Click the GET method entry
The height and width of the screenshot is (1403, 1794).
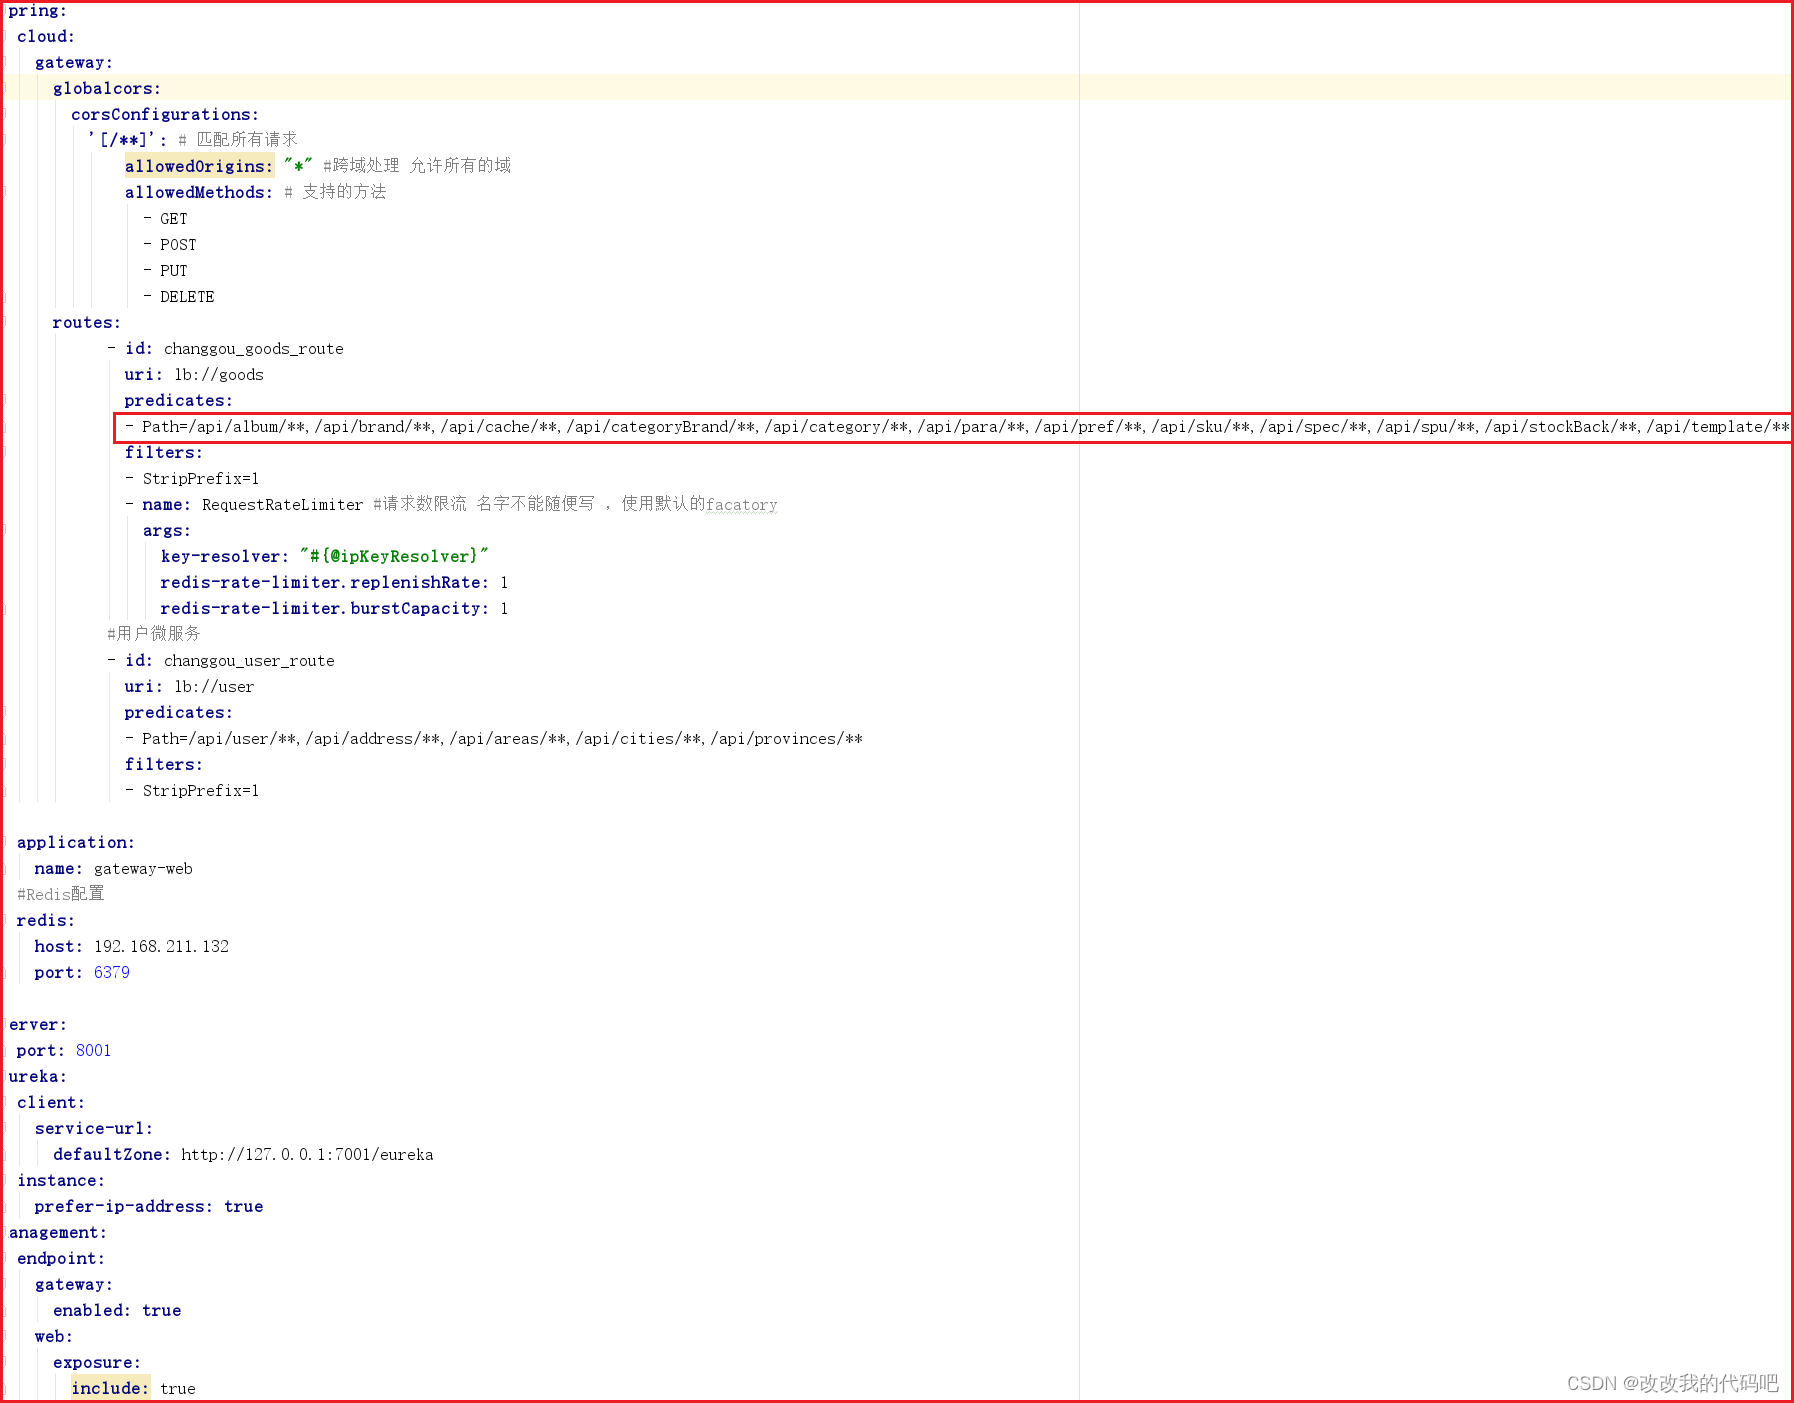tap(174, 218)
